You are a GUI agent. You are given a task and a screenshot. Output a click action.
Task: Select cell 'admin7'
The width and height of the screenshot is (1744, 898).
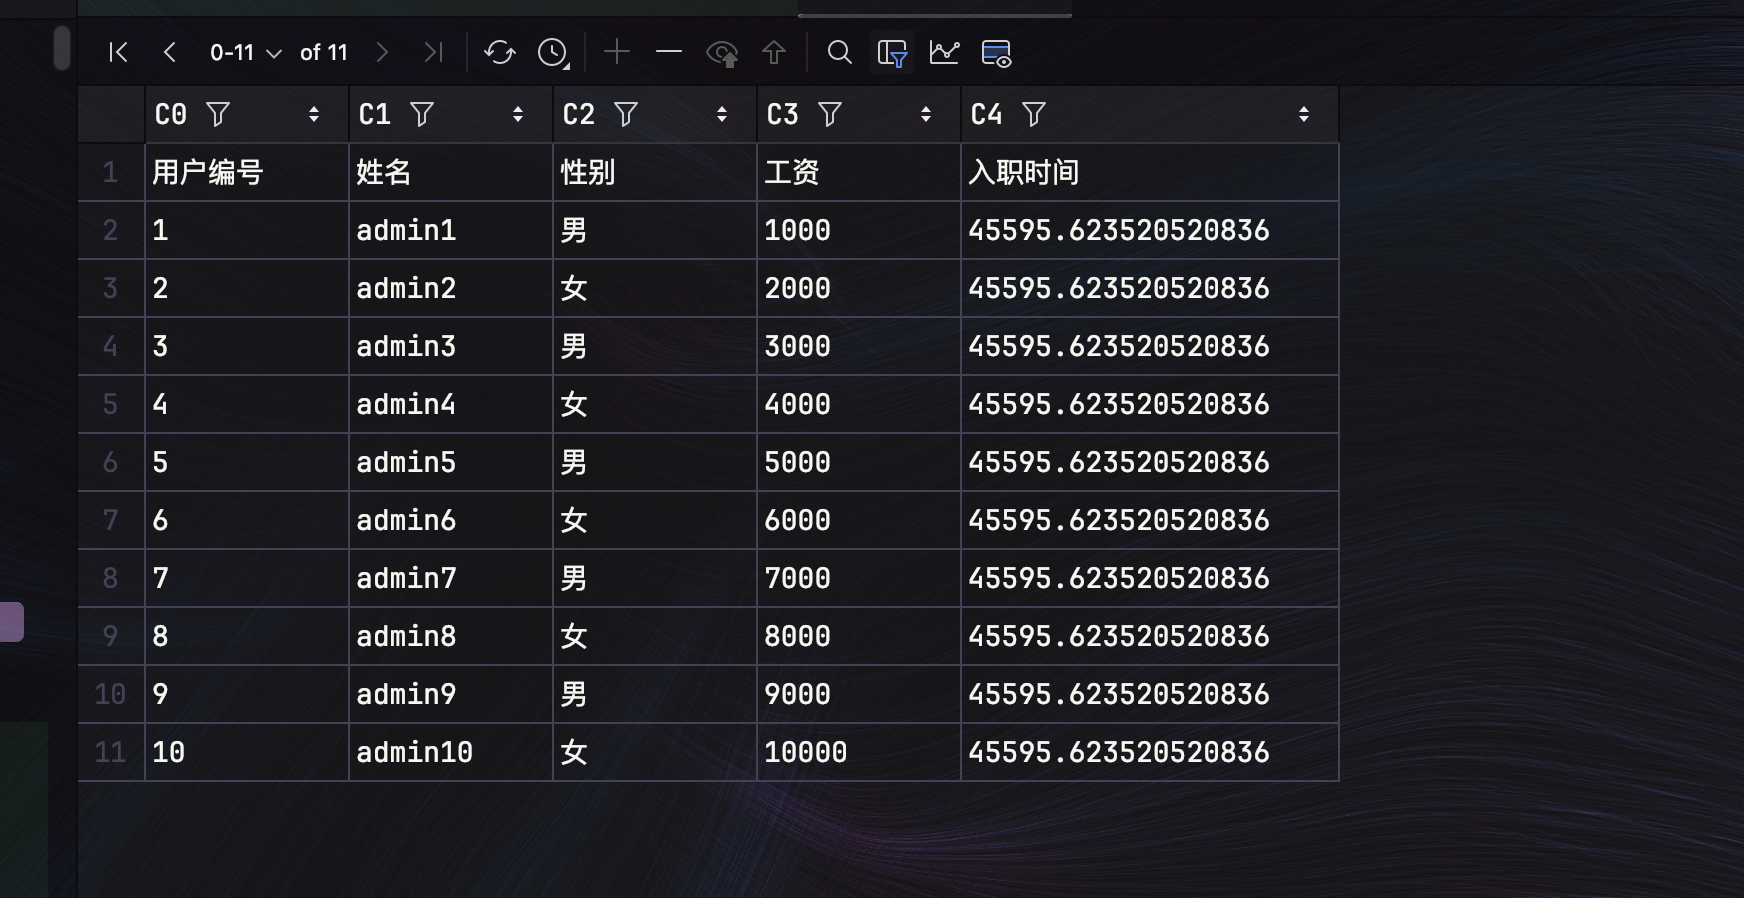(x=451, y=578)
